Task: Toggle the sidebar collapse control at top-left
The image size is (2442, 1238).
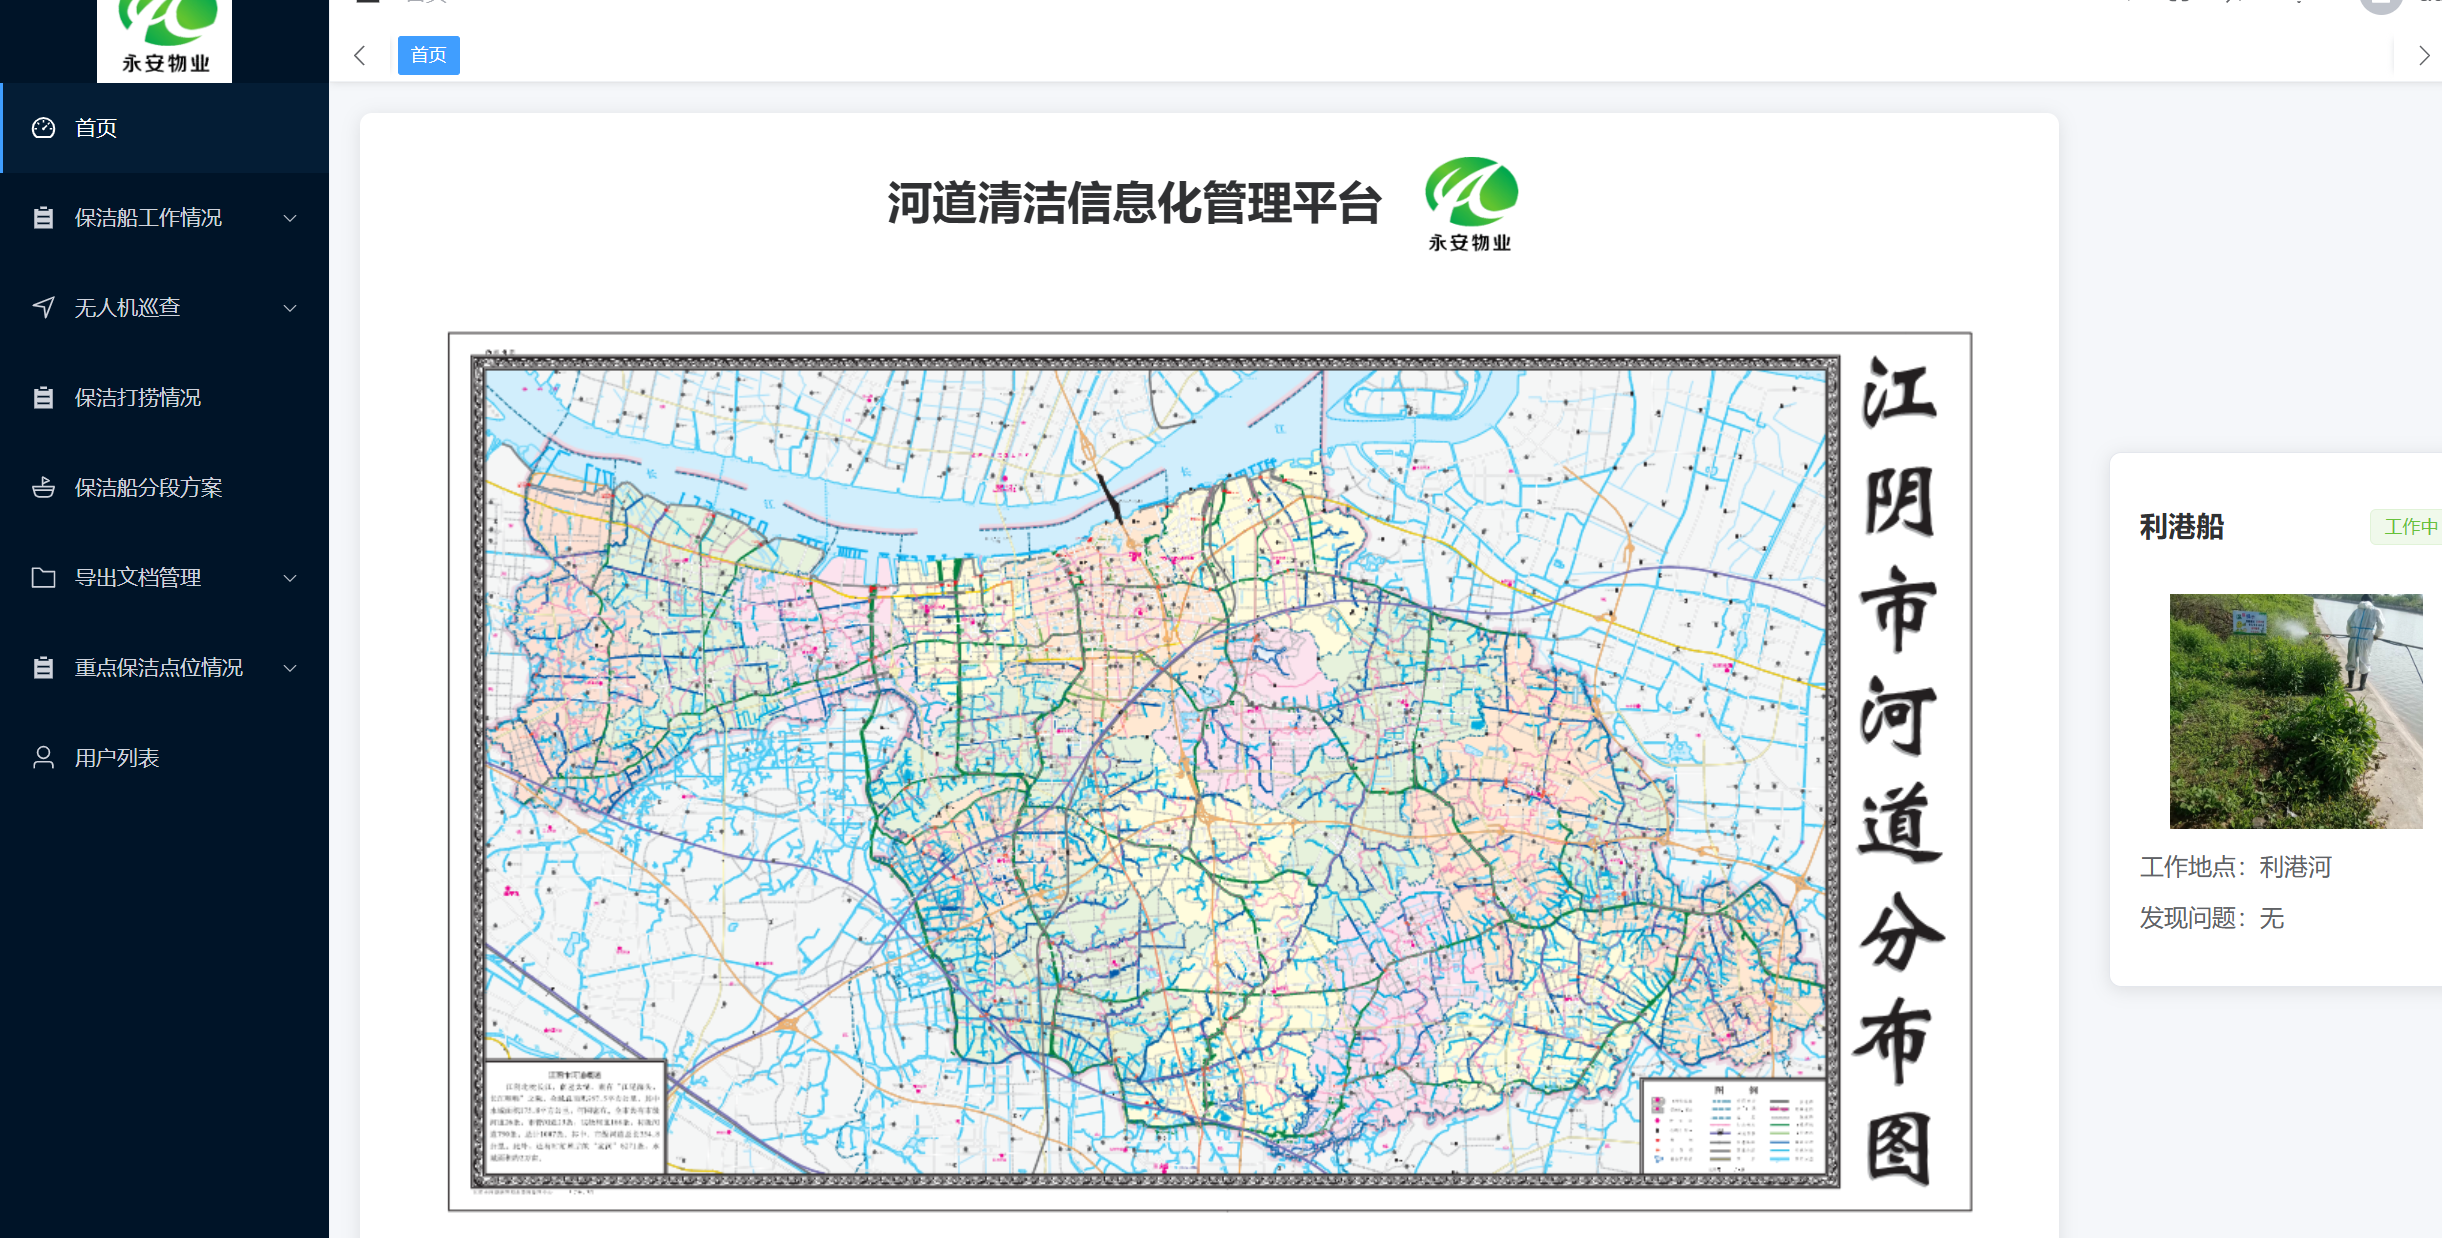Action: pos(367,4)
